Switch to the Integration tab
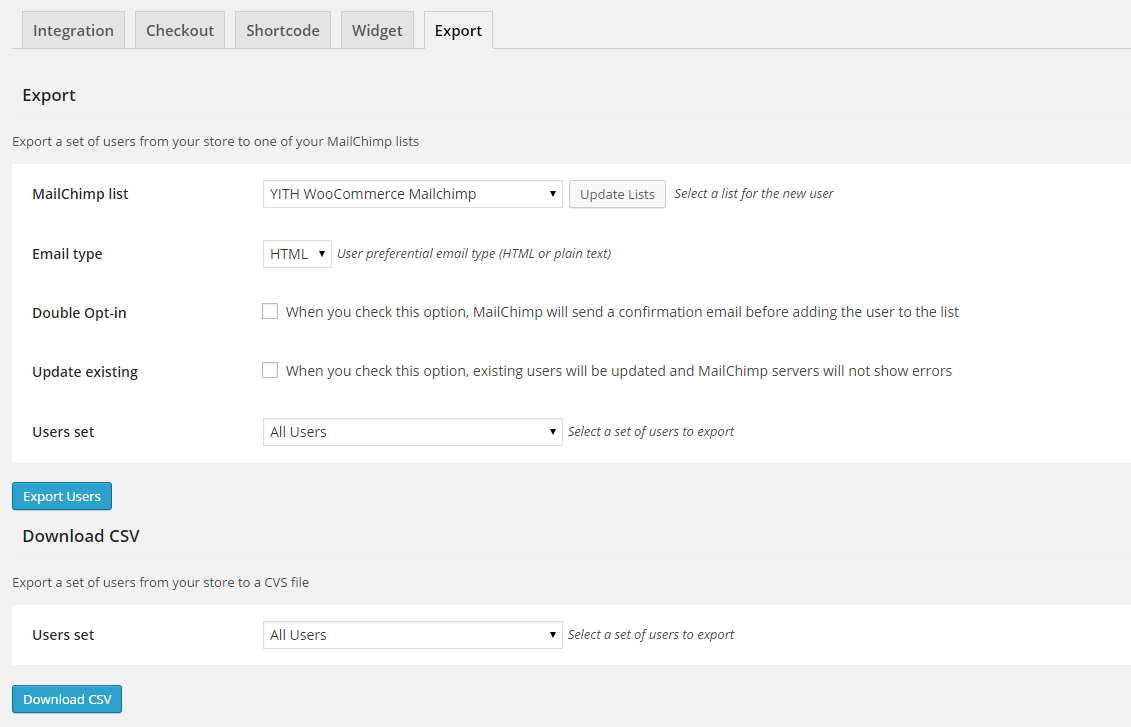Screen dimensions: 1131x727 (x=73, y=30)
